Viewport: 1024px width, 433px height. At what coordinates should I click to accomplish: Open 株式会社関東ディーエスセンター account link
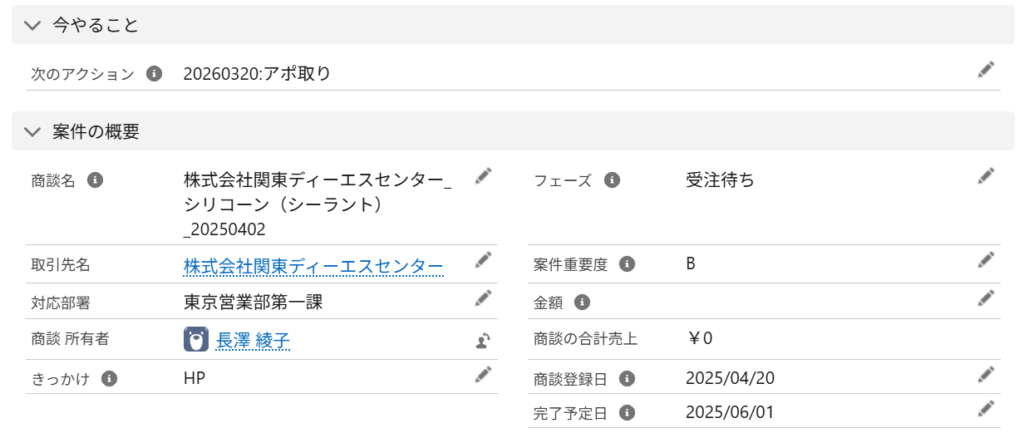point(313,265)
